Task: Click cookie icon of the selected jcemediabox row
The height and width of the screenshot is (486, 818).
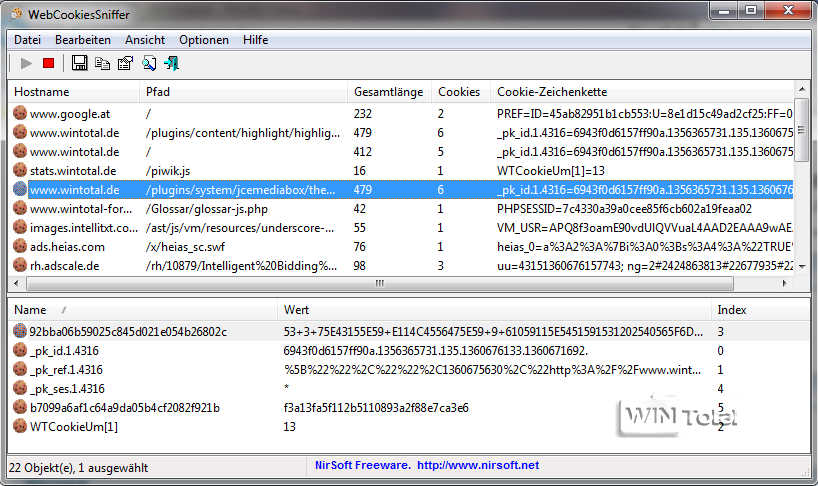Action: point(20,189)
